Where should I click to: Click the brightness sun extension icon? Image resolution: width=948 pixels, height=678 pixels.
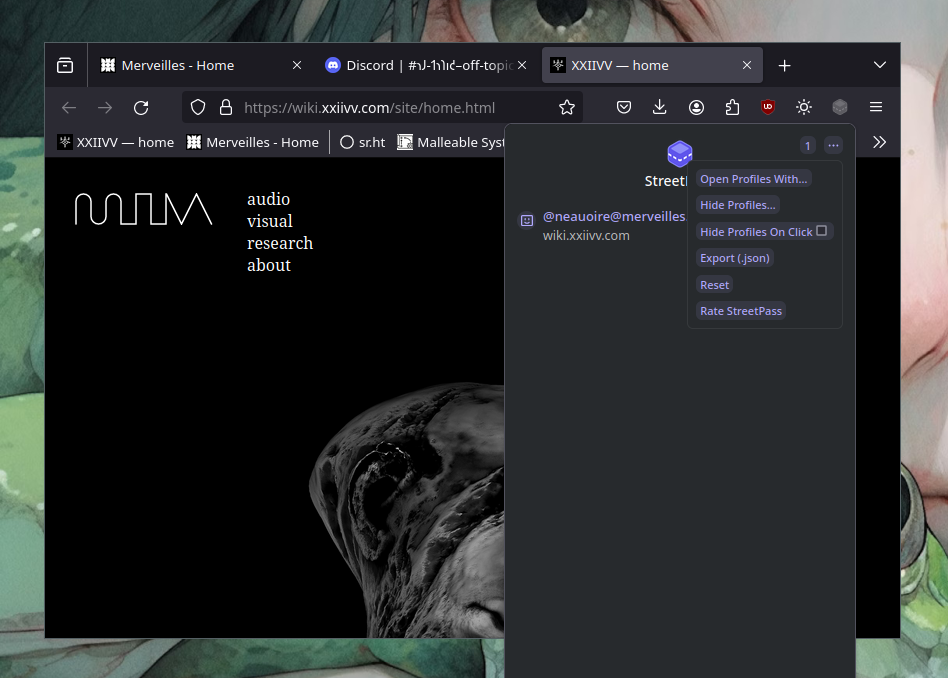[x=804, y=107]
